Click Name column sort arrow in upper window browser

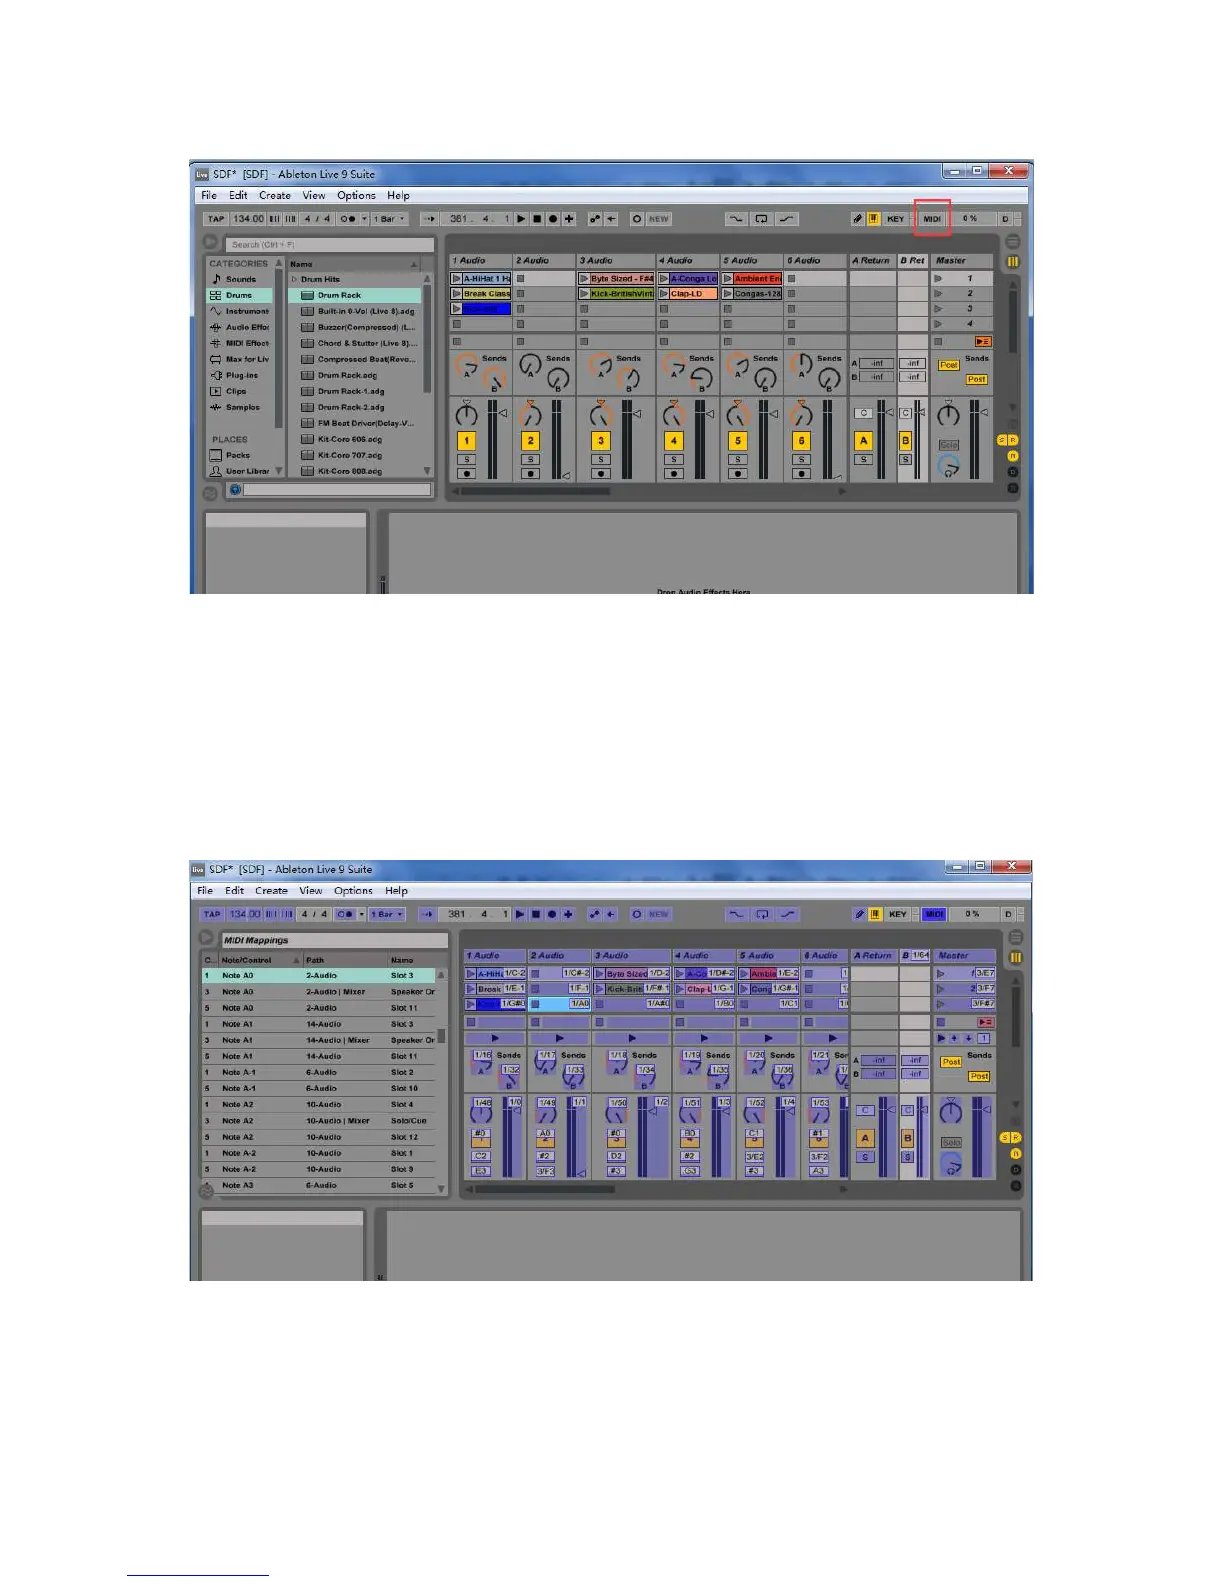(x=414, y=264)
